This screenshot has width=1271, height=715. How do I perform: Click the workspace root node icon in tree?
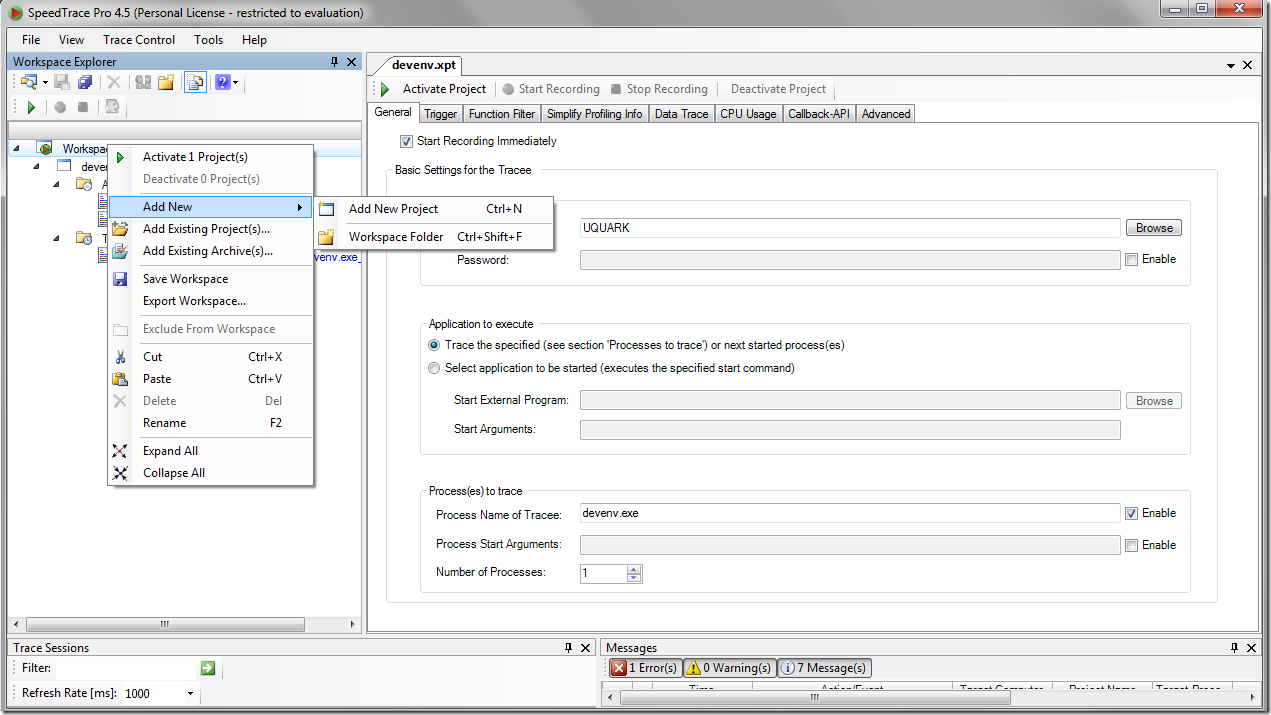pyautogui.click(x=45, y=148)
